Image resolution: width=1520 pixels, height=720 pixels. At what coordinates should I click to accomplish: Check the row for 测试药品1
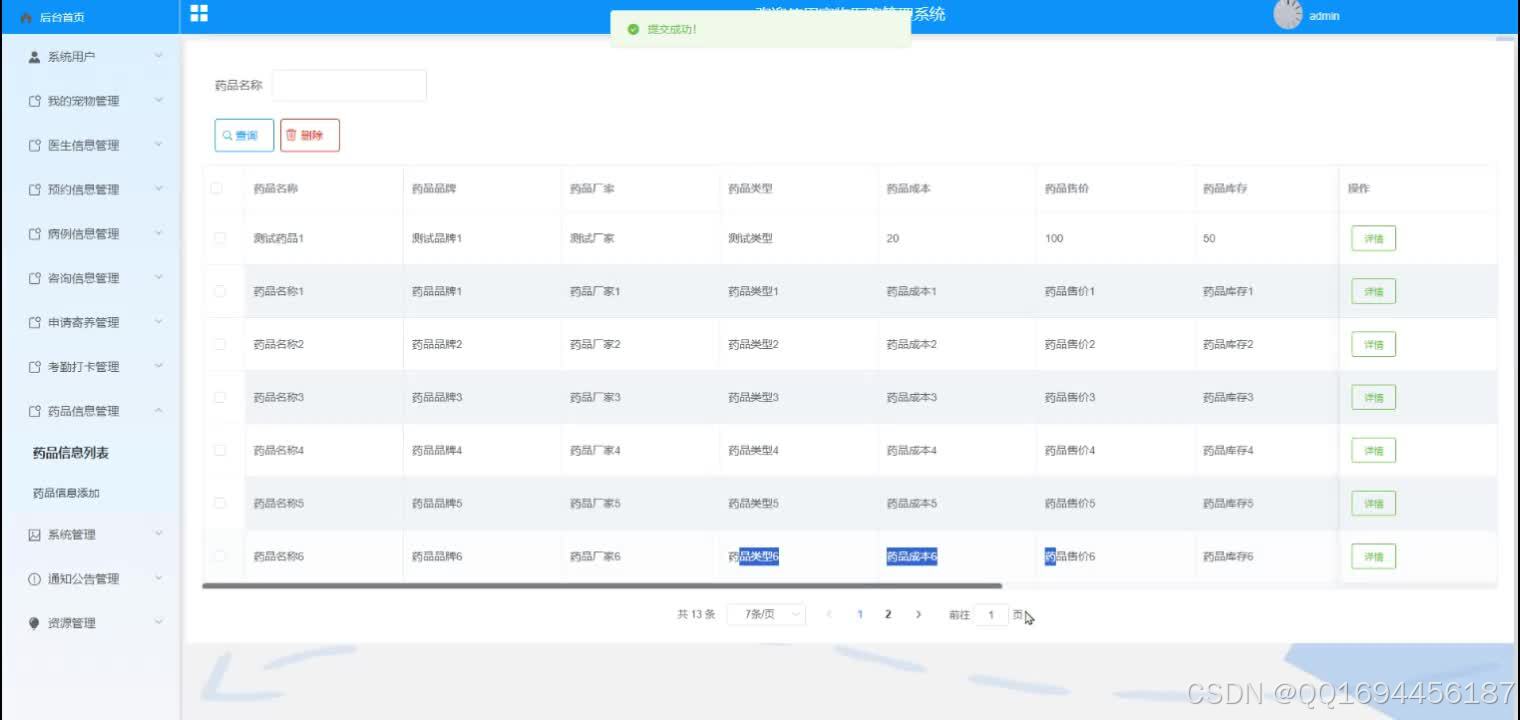point(220,238)
